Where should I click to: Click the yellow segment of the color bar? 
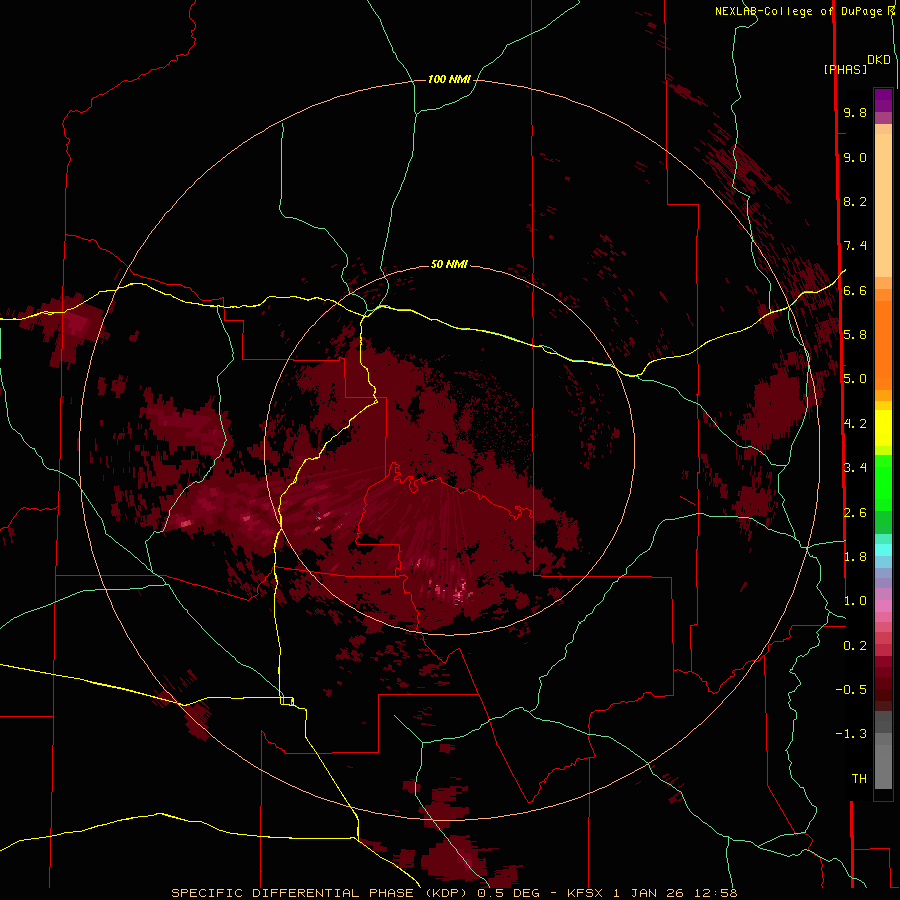(883, 428)
